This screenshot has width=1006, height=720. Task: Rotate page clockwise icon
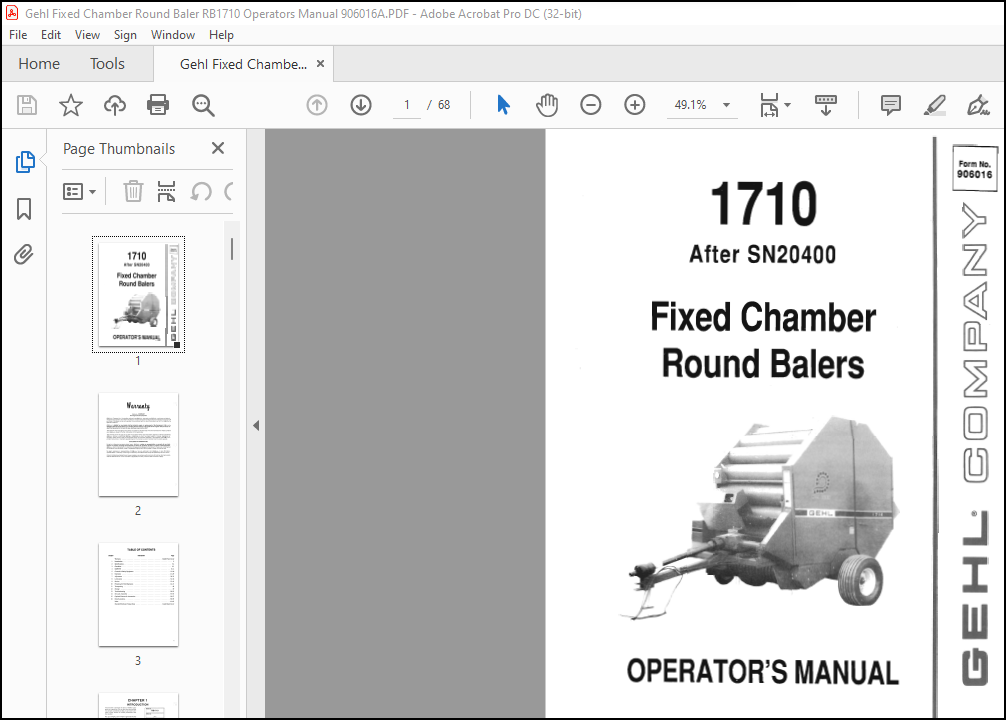coord(229,191)
